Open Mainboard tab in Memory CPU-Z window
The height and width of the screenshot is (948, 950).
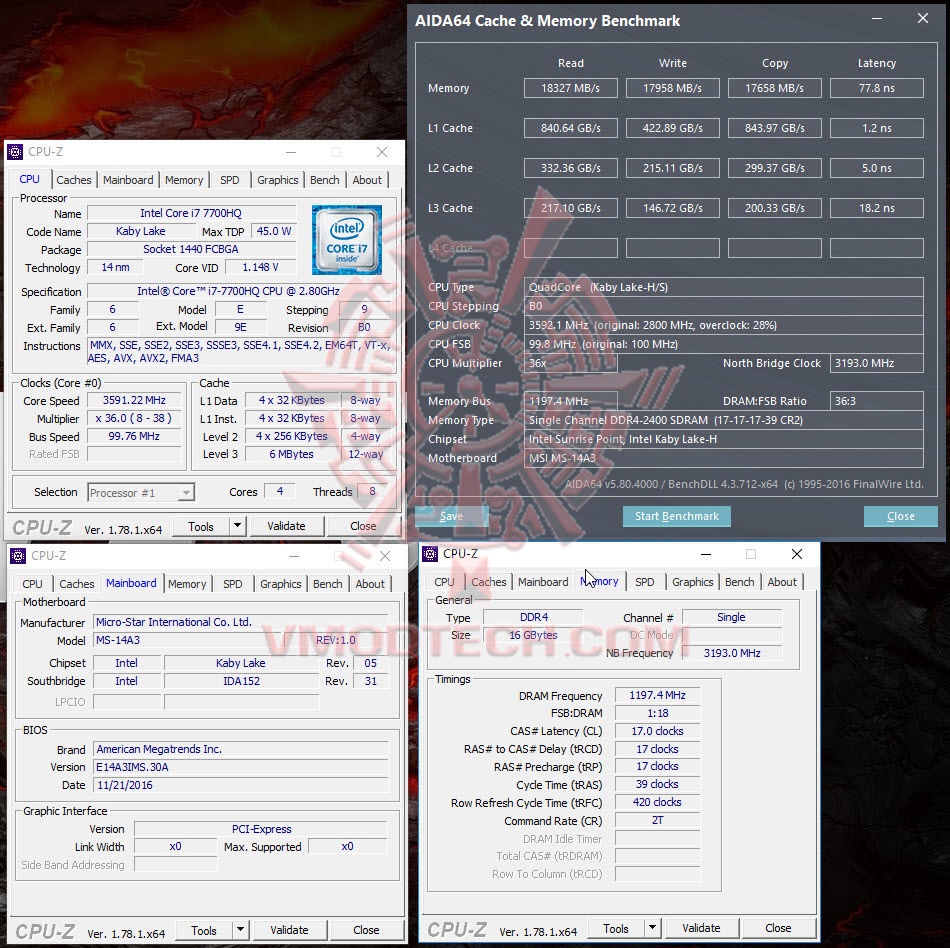543,582
